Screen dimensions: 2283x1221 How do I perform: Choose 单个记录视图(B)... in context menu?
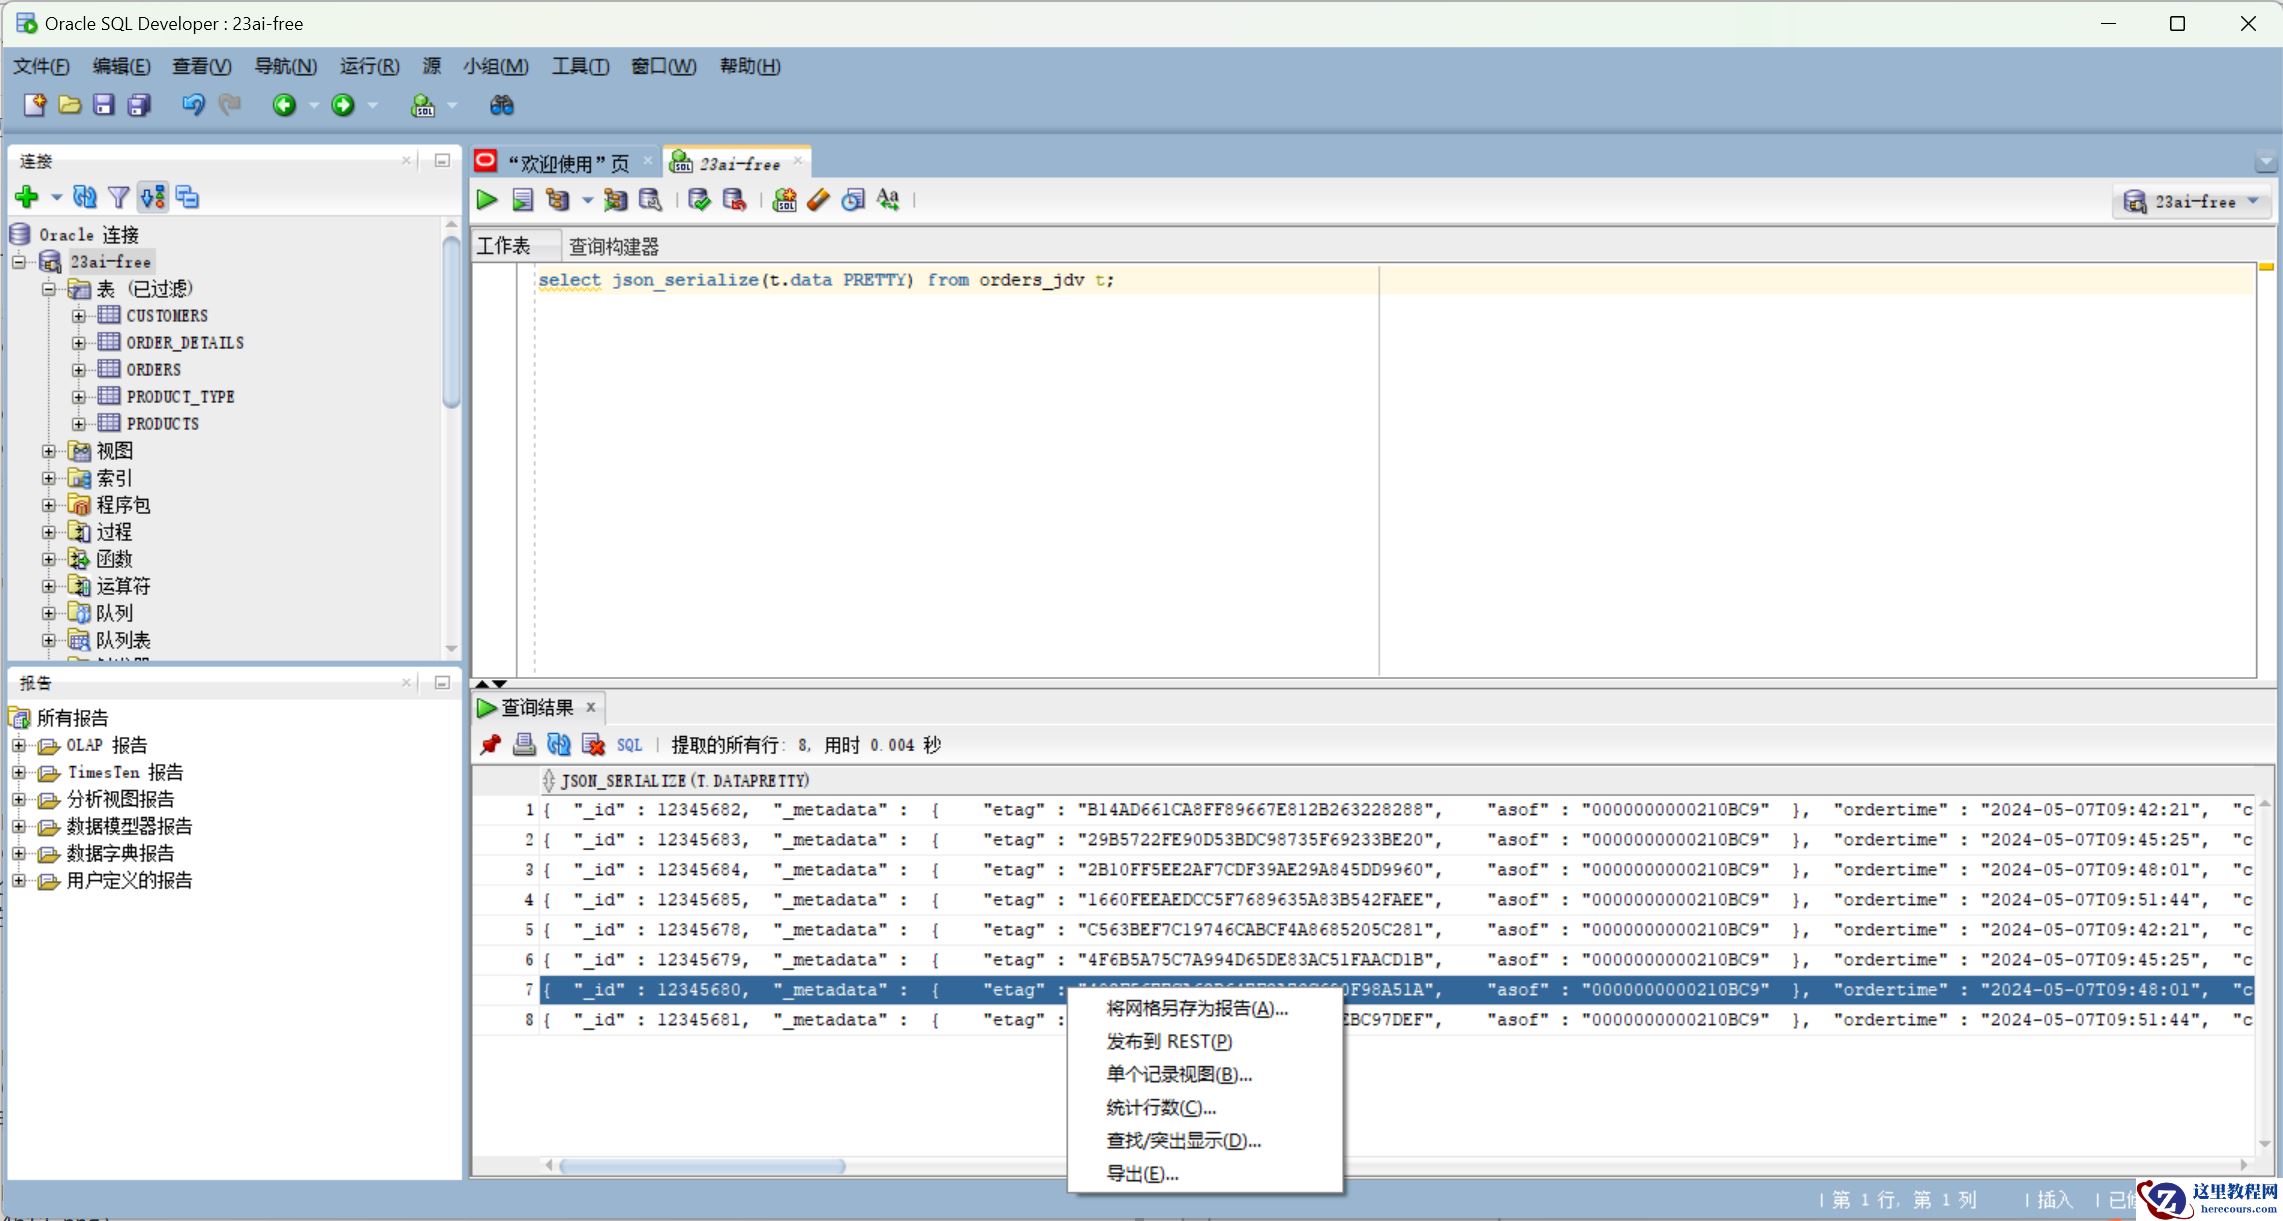point(1178,1075)
